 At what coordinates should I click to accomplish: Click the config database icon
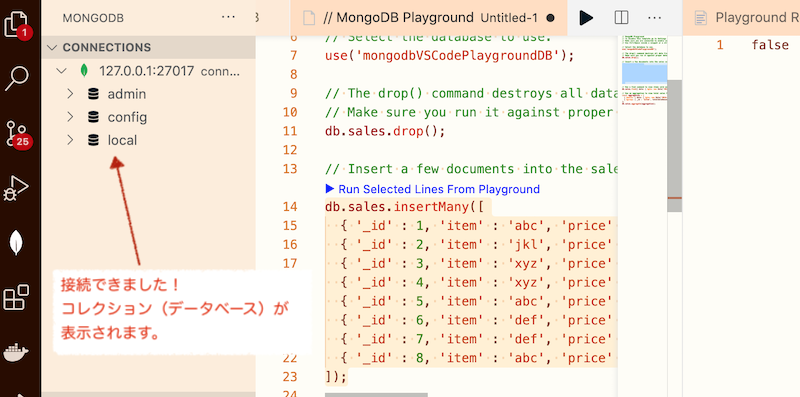[93, 117]
